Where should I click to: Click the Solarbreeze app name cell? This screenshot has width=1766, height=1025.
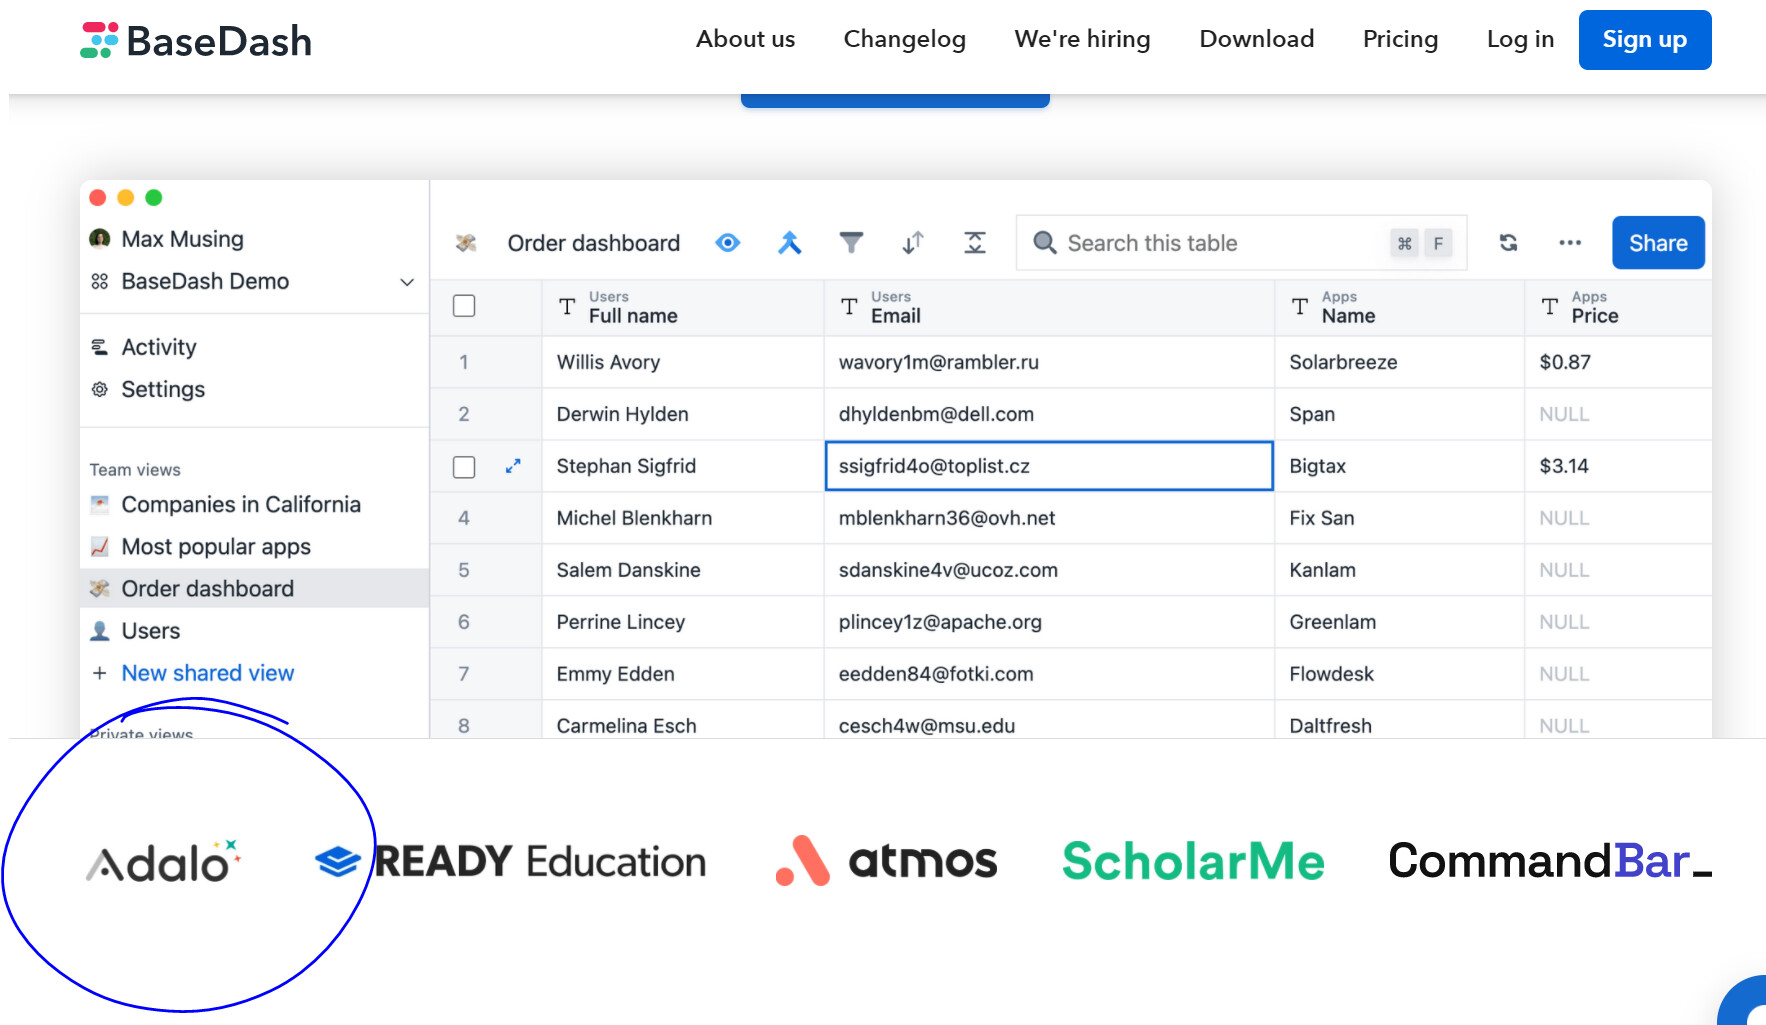point(1399,362)
